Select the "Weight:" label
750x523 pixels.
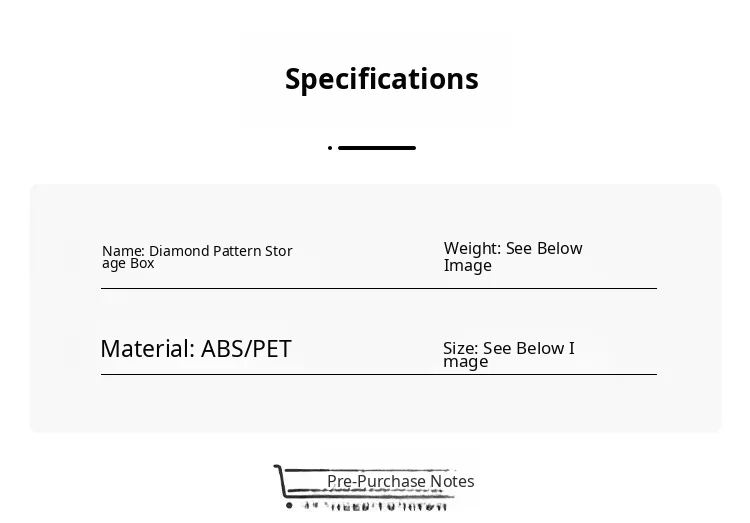coord(473,248)
